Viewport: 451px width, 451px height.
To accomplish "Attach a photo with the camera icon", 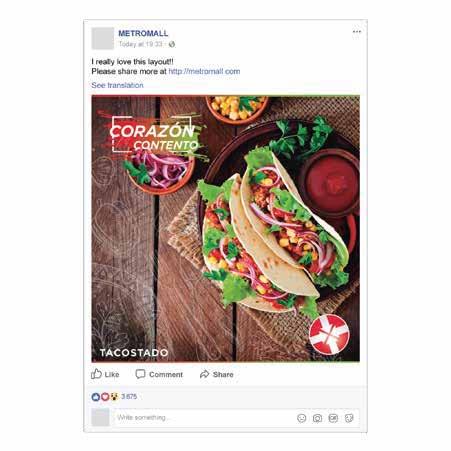I will click(x=317, y=418).
